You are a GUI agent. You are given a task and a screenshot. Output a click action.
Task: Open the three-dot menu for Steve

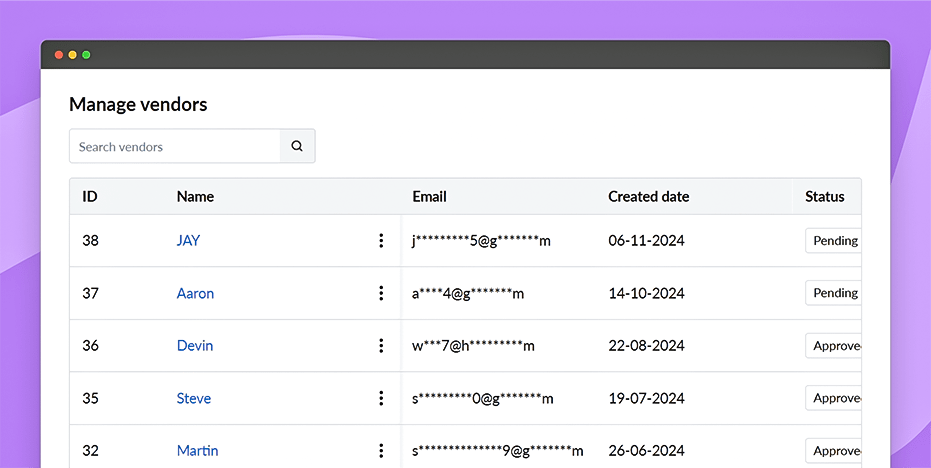(x=381, y=398)
